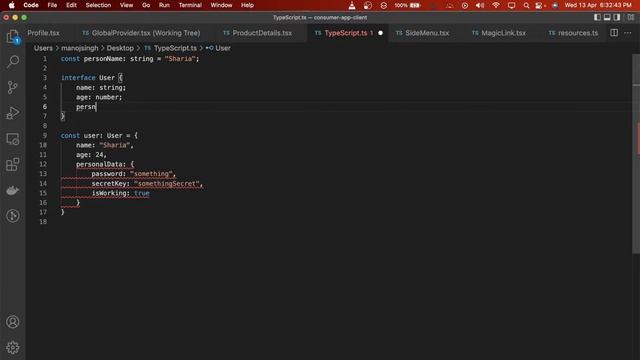Open the Code application menu
The image size is (640, 360).
(x=31, y=5)
